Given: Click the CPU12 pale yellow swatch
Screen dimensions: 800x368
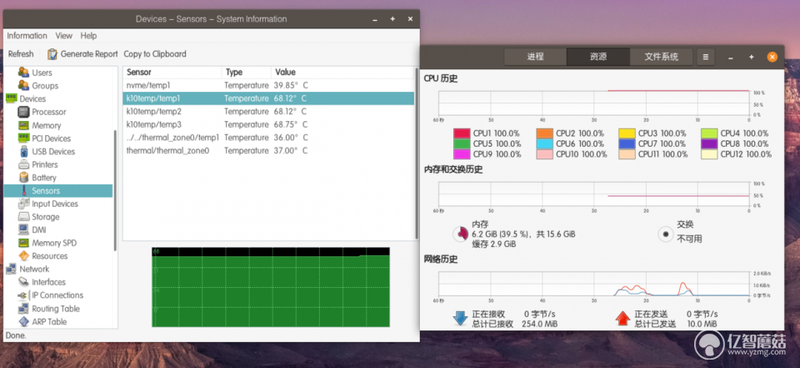Looking at the screenshot, I should pyautogui.click(x=709, y=154).
